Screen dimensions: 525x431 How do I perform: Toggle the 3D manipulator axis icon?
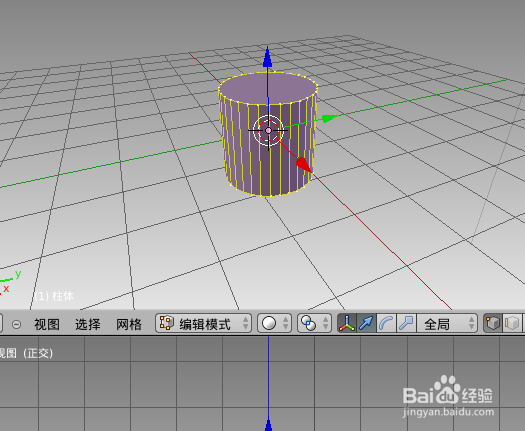(x=347, y=323)
